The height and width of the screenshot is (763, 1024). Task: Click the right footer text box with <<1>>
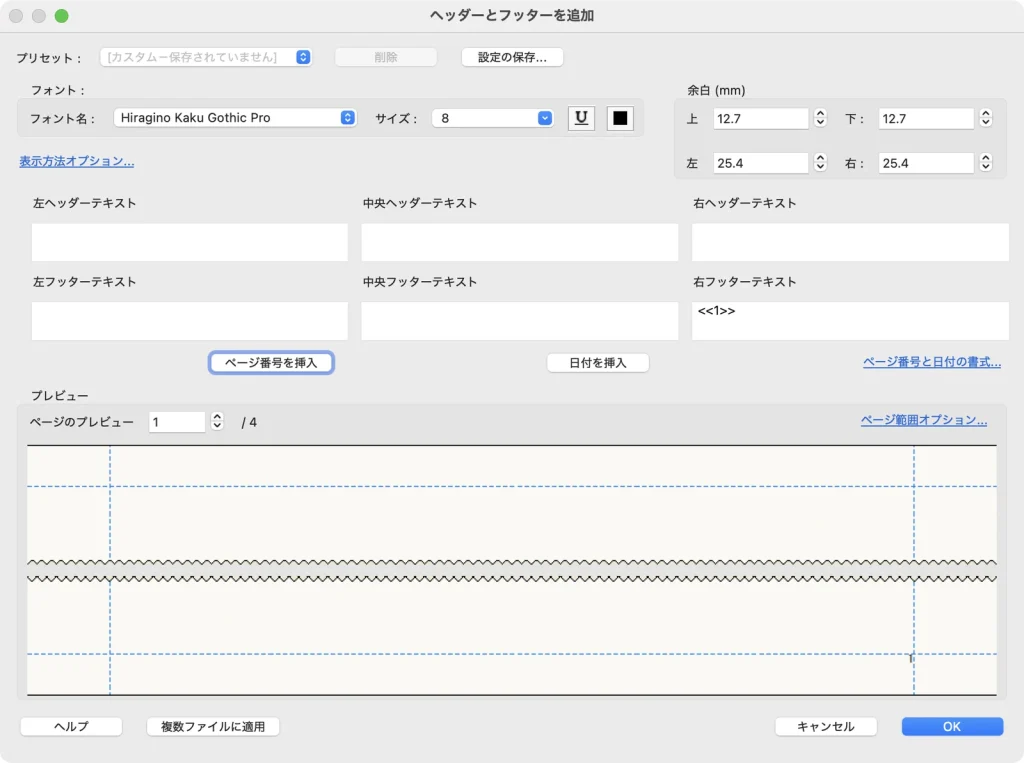click(850, 321)
